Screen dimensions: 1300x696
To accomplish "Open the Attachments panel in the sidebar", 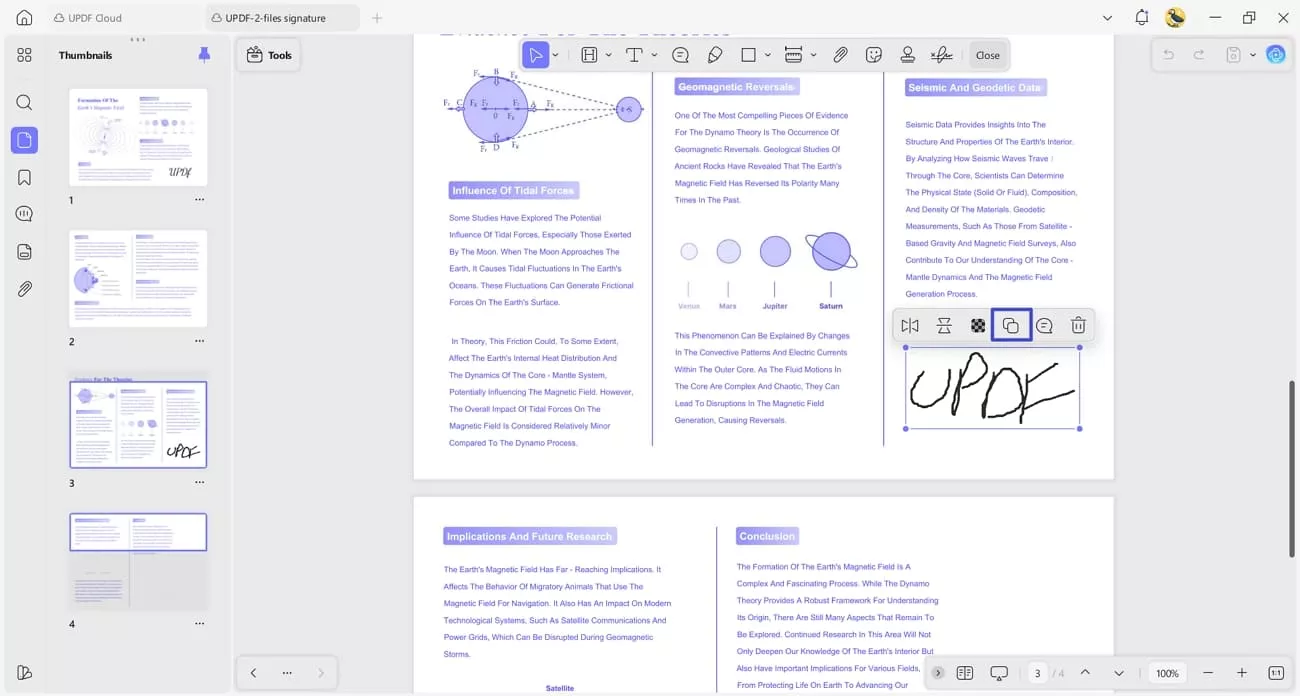I will pyautogui.click(x=24, y=289).
